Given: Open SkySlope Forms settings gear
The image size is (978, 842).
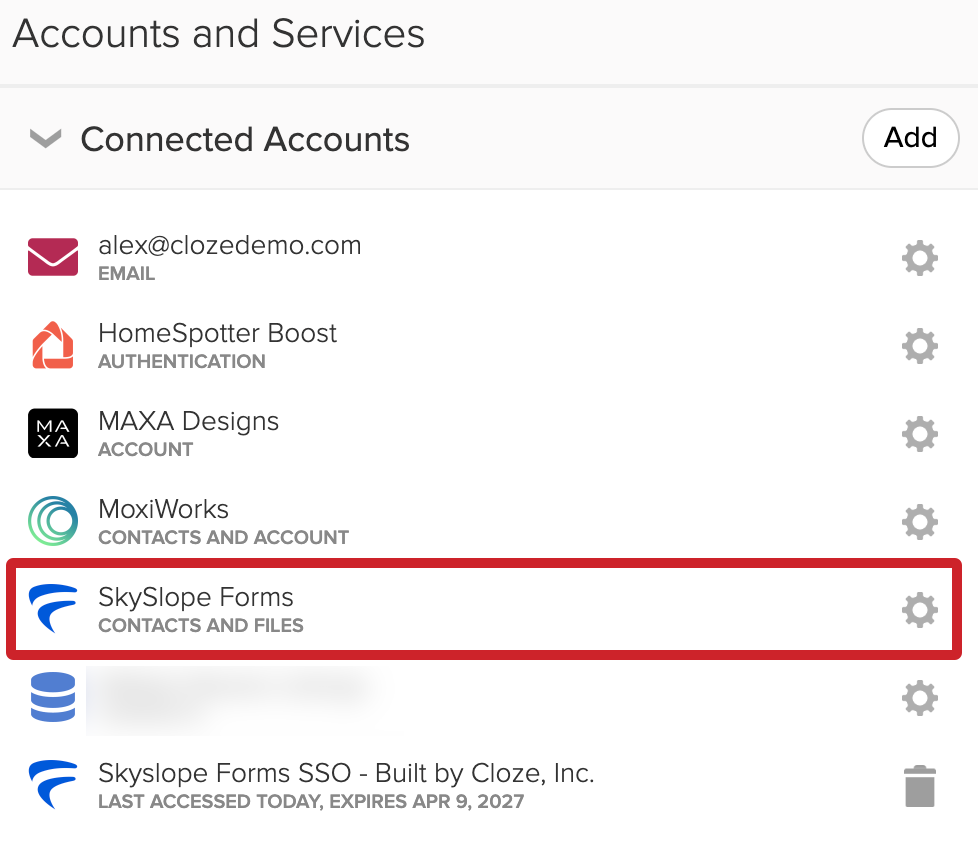Looking at the screenshot, I should coord(919,609).
